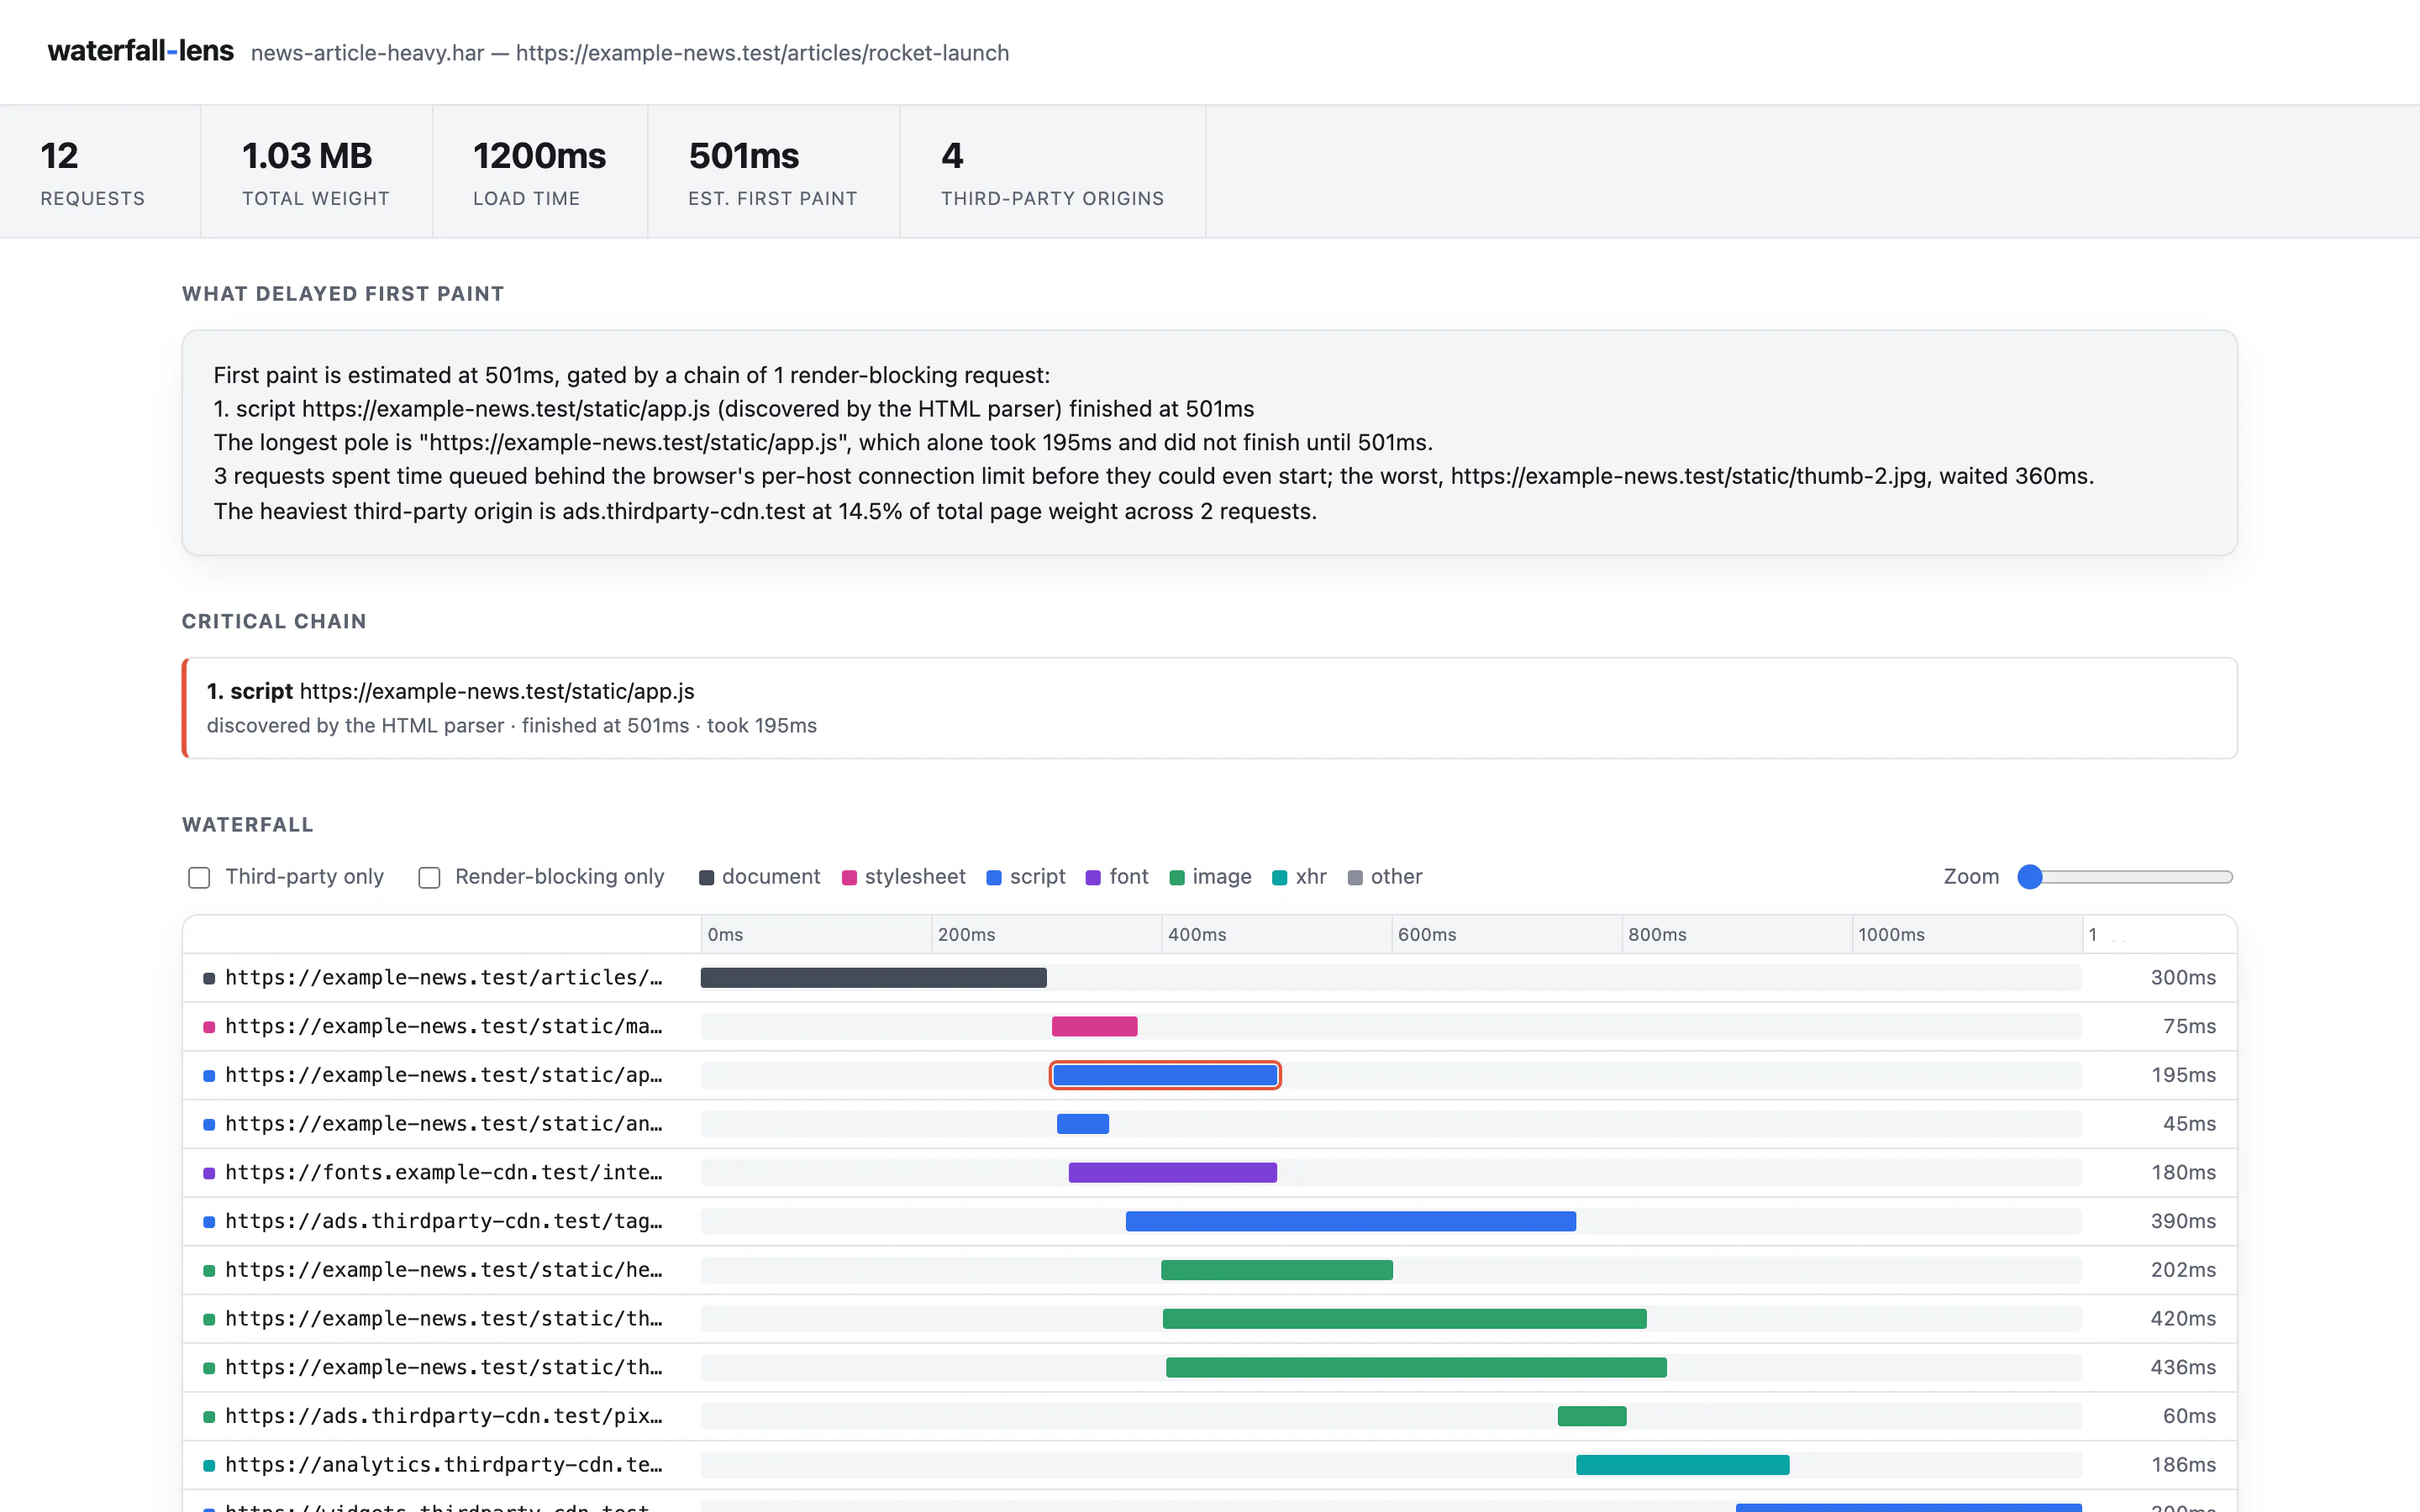Tick the Render-blocking only checkbox
Viewport: 2420px width, 1512px height.
click(x=429, y=877)
